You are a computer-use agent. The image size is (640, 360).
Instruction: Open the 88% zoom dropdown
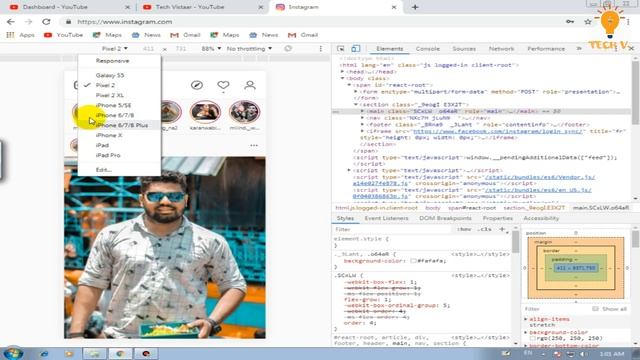211,49
